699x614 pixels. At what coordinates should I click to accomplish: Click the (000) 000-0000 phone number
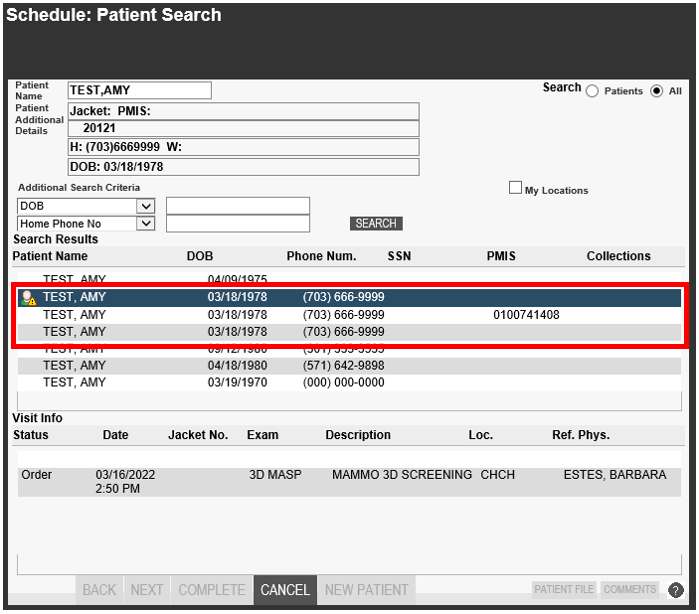pos(344,383)
